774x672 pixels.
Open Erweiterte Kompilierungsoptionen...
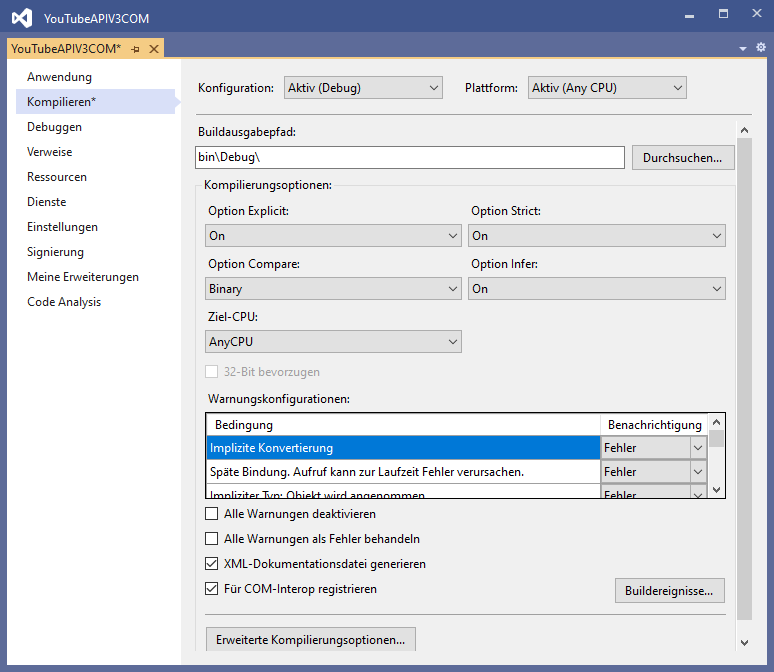pyautogui.click(x=310, y=639)
